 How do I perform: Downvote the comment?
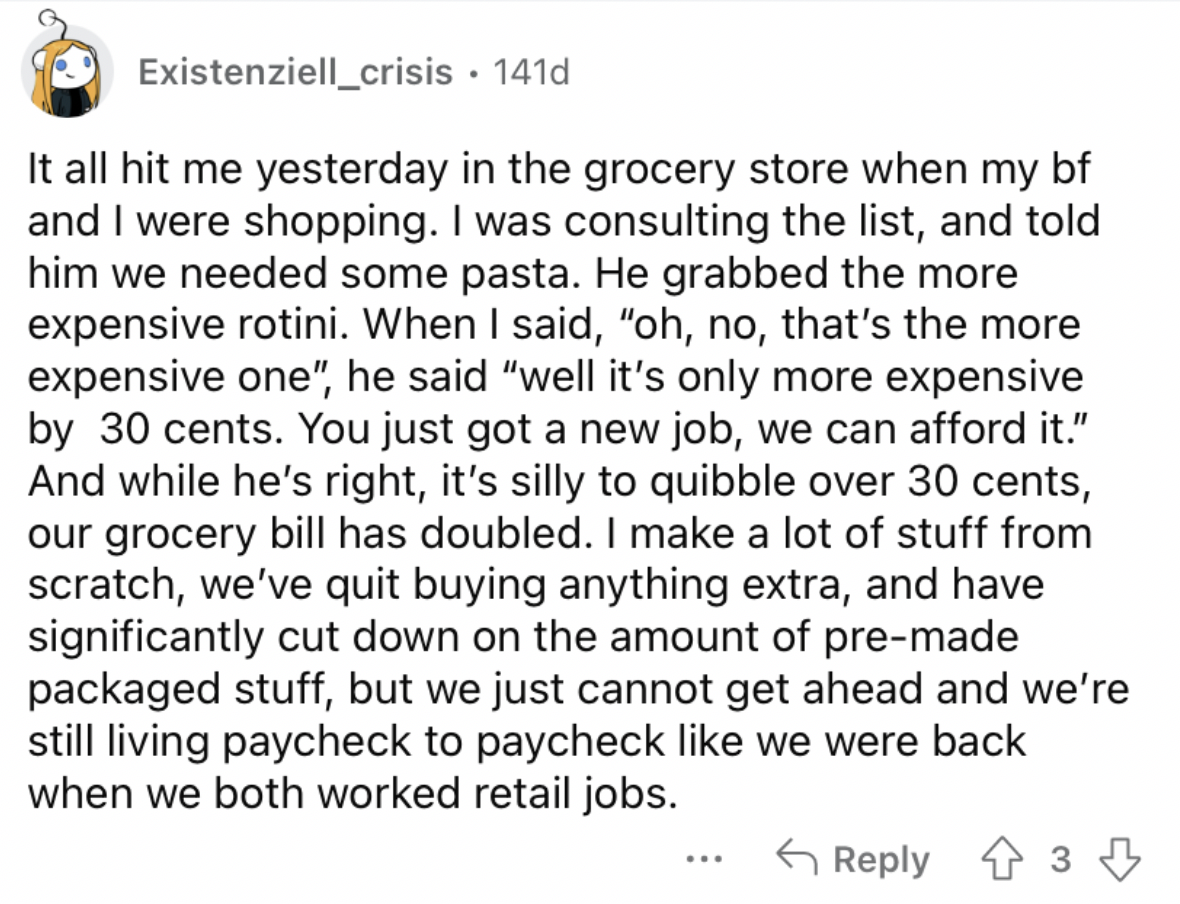click(x=1121, y=859)
